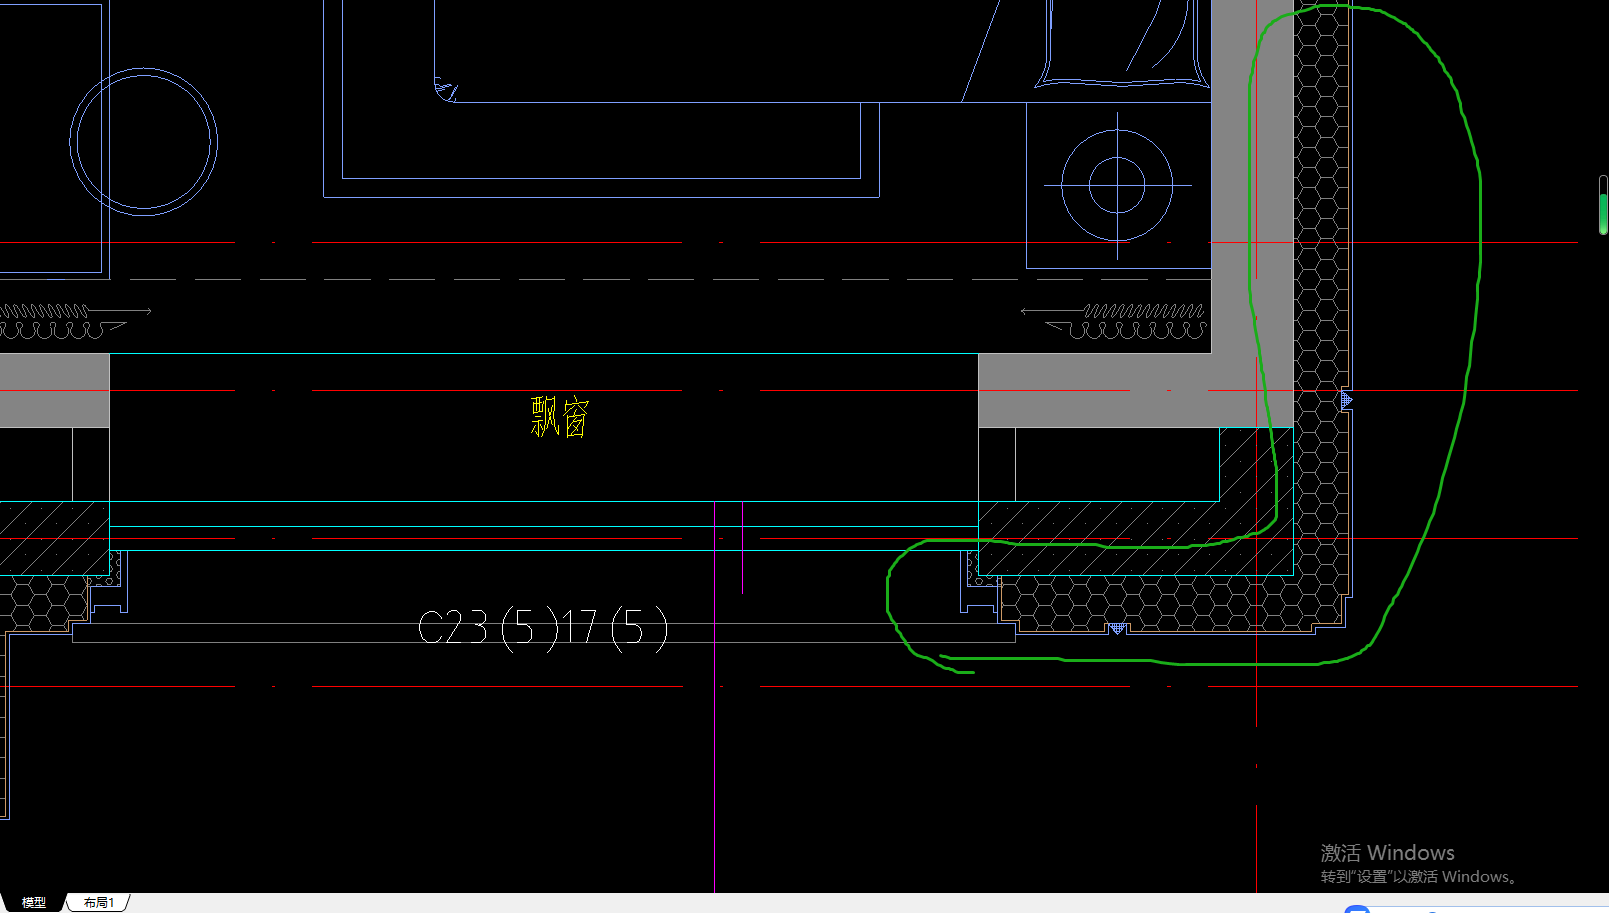Click the green vertical scrollbar thumb

click(x=1603, y=214)
